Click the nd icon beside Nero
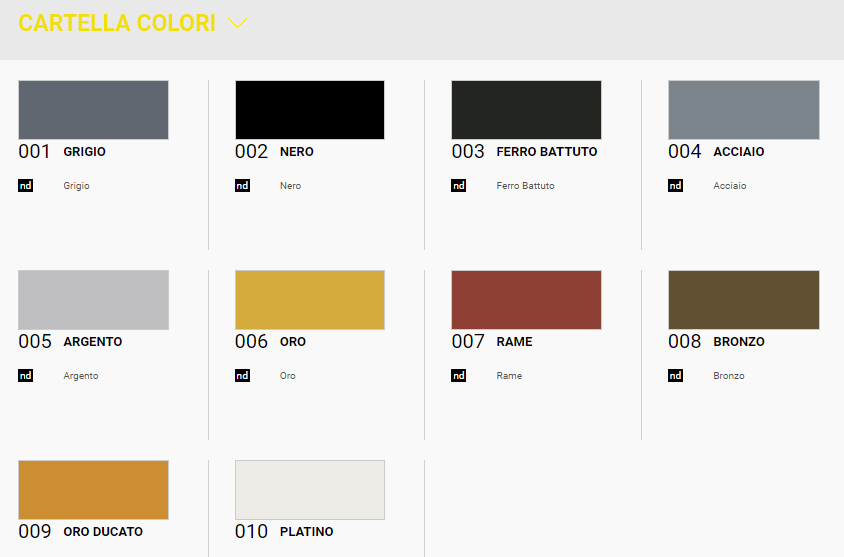This screenshot has width=844, height=557. tap(242, 186)
